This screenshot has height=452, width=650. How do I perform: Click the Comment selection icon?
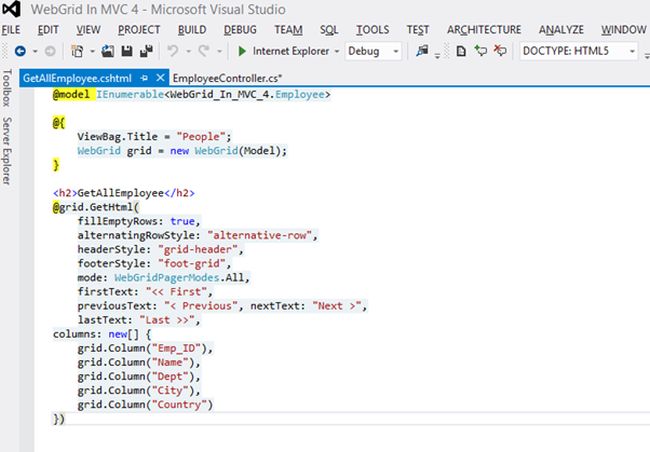point(481,51)
